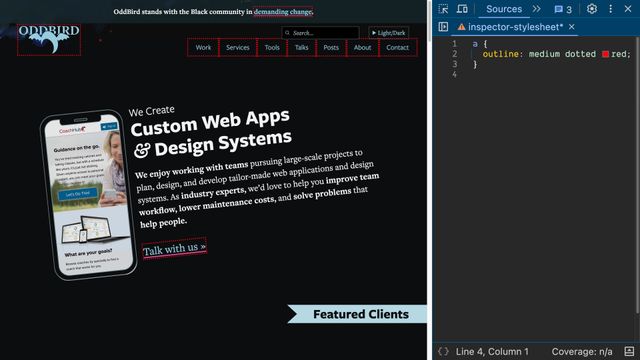Close the inspector-stylesheet tab

coord(572,27)
